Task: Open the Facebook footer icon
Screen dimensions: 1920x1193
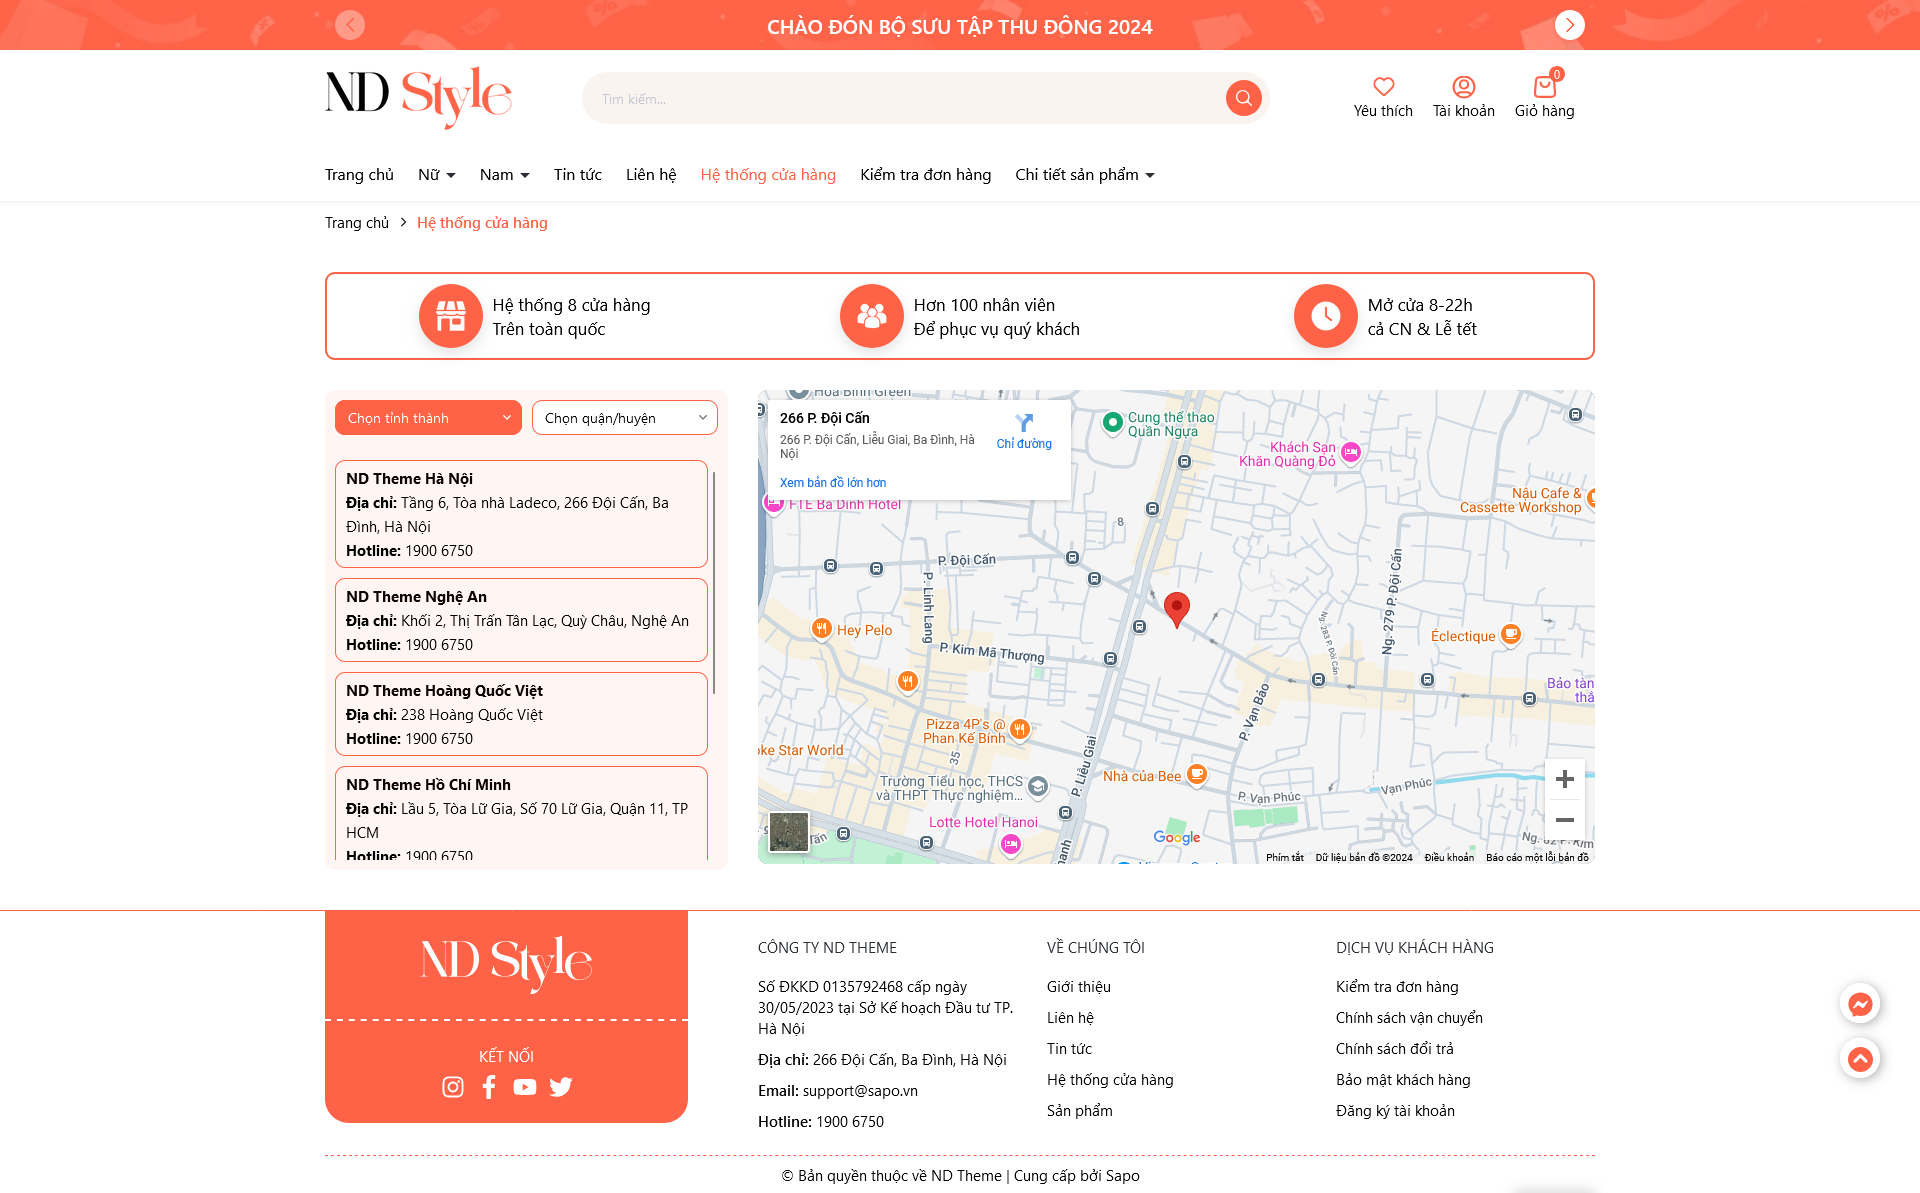Action: pos(489,1087)
